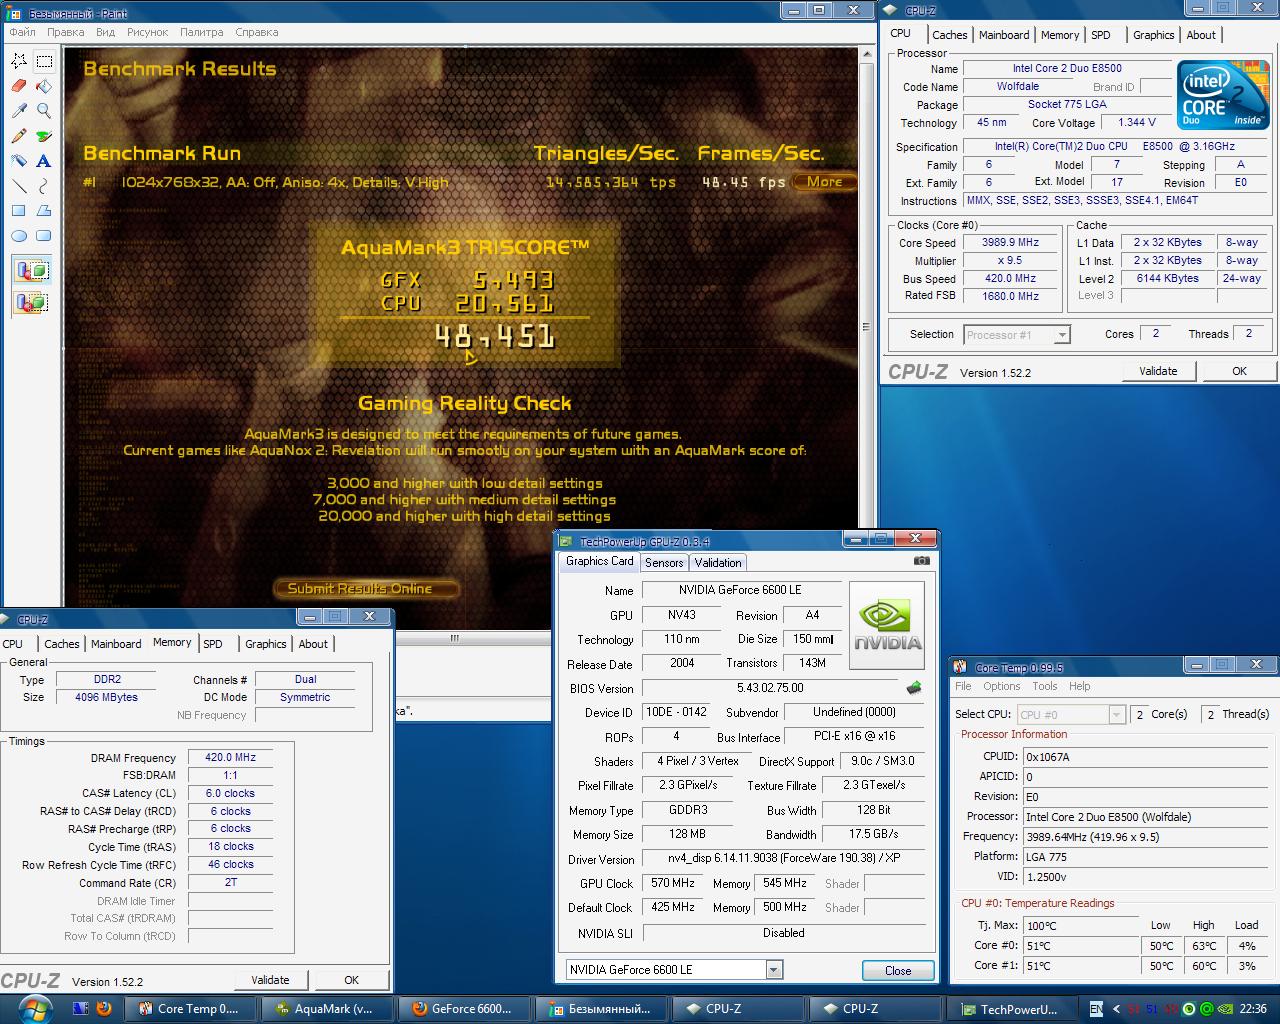Choose the Rounded rectangle tool

[x=44, y=236]
